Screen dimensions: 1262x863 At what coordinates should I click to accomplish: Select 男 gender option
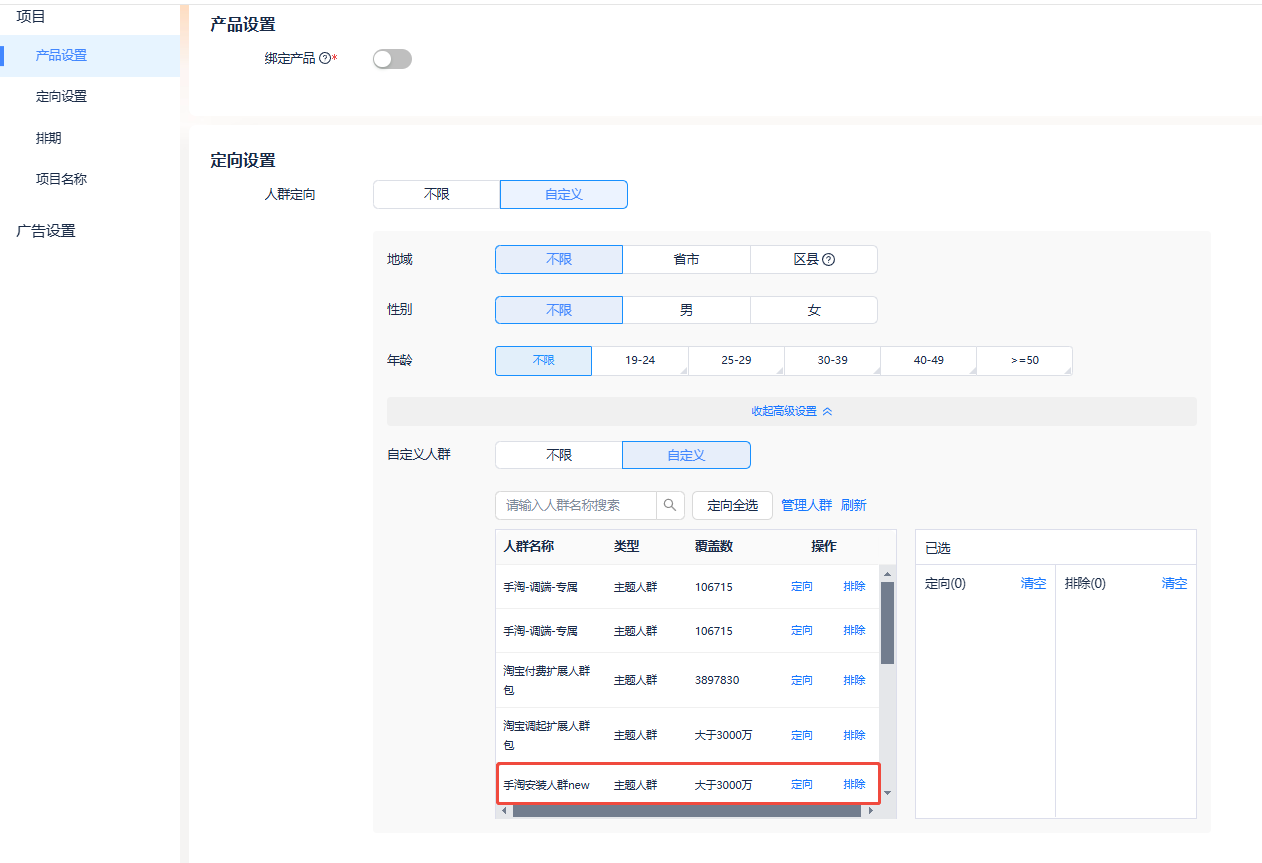coord(686,310)
